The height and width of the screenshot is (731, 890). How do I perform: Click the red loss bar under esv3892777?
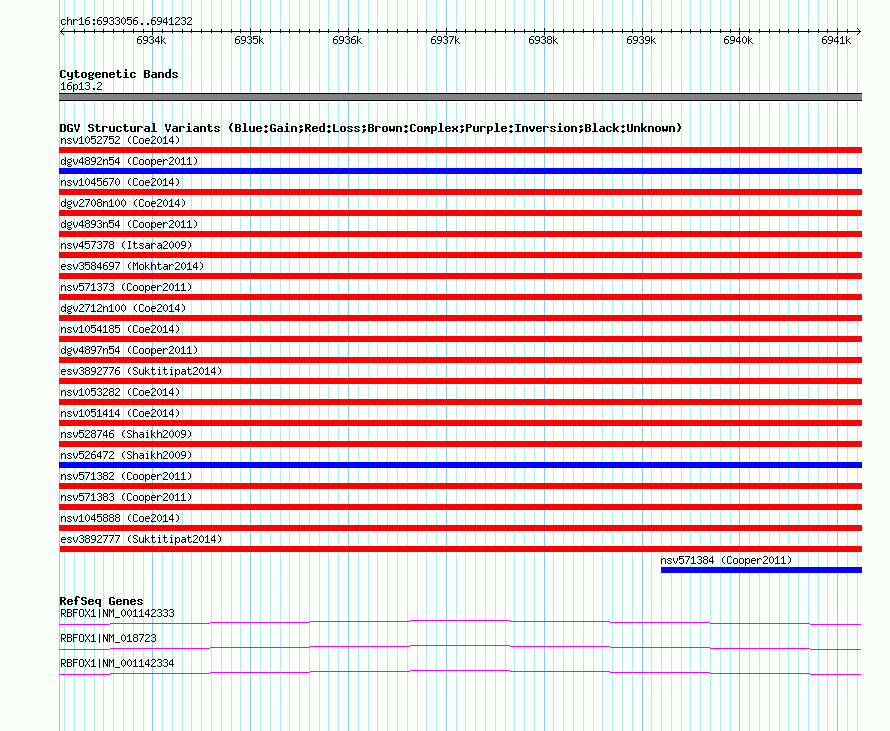click(x=460, y=549)
